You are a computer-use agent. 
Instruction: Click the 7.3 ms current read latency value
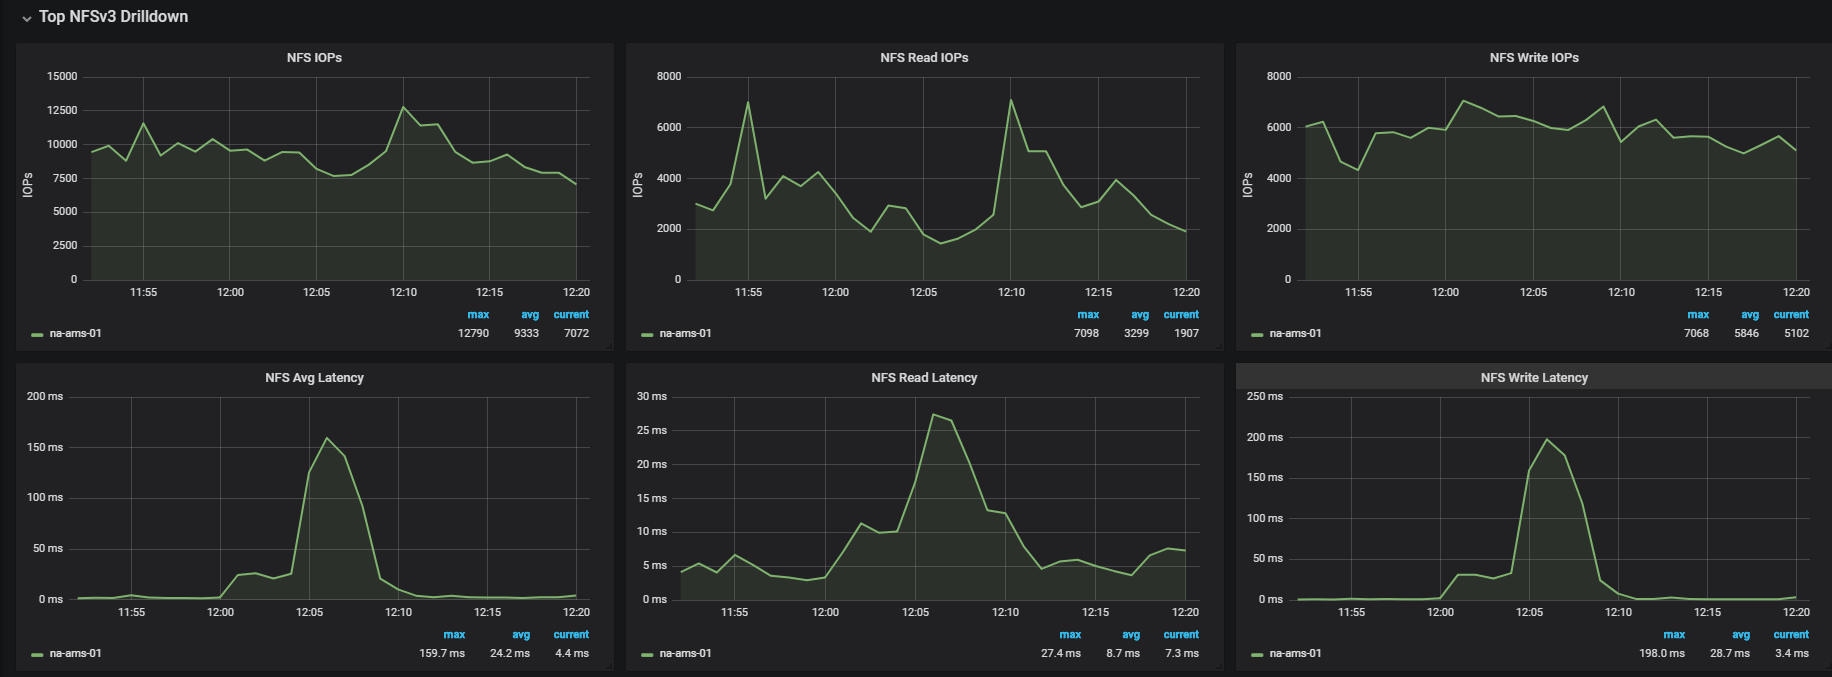coord(1182,654)
